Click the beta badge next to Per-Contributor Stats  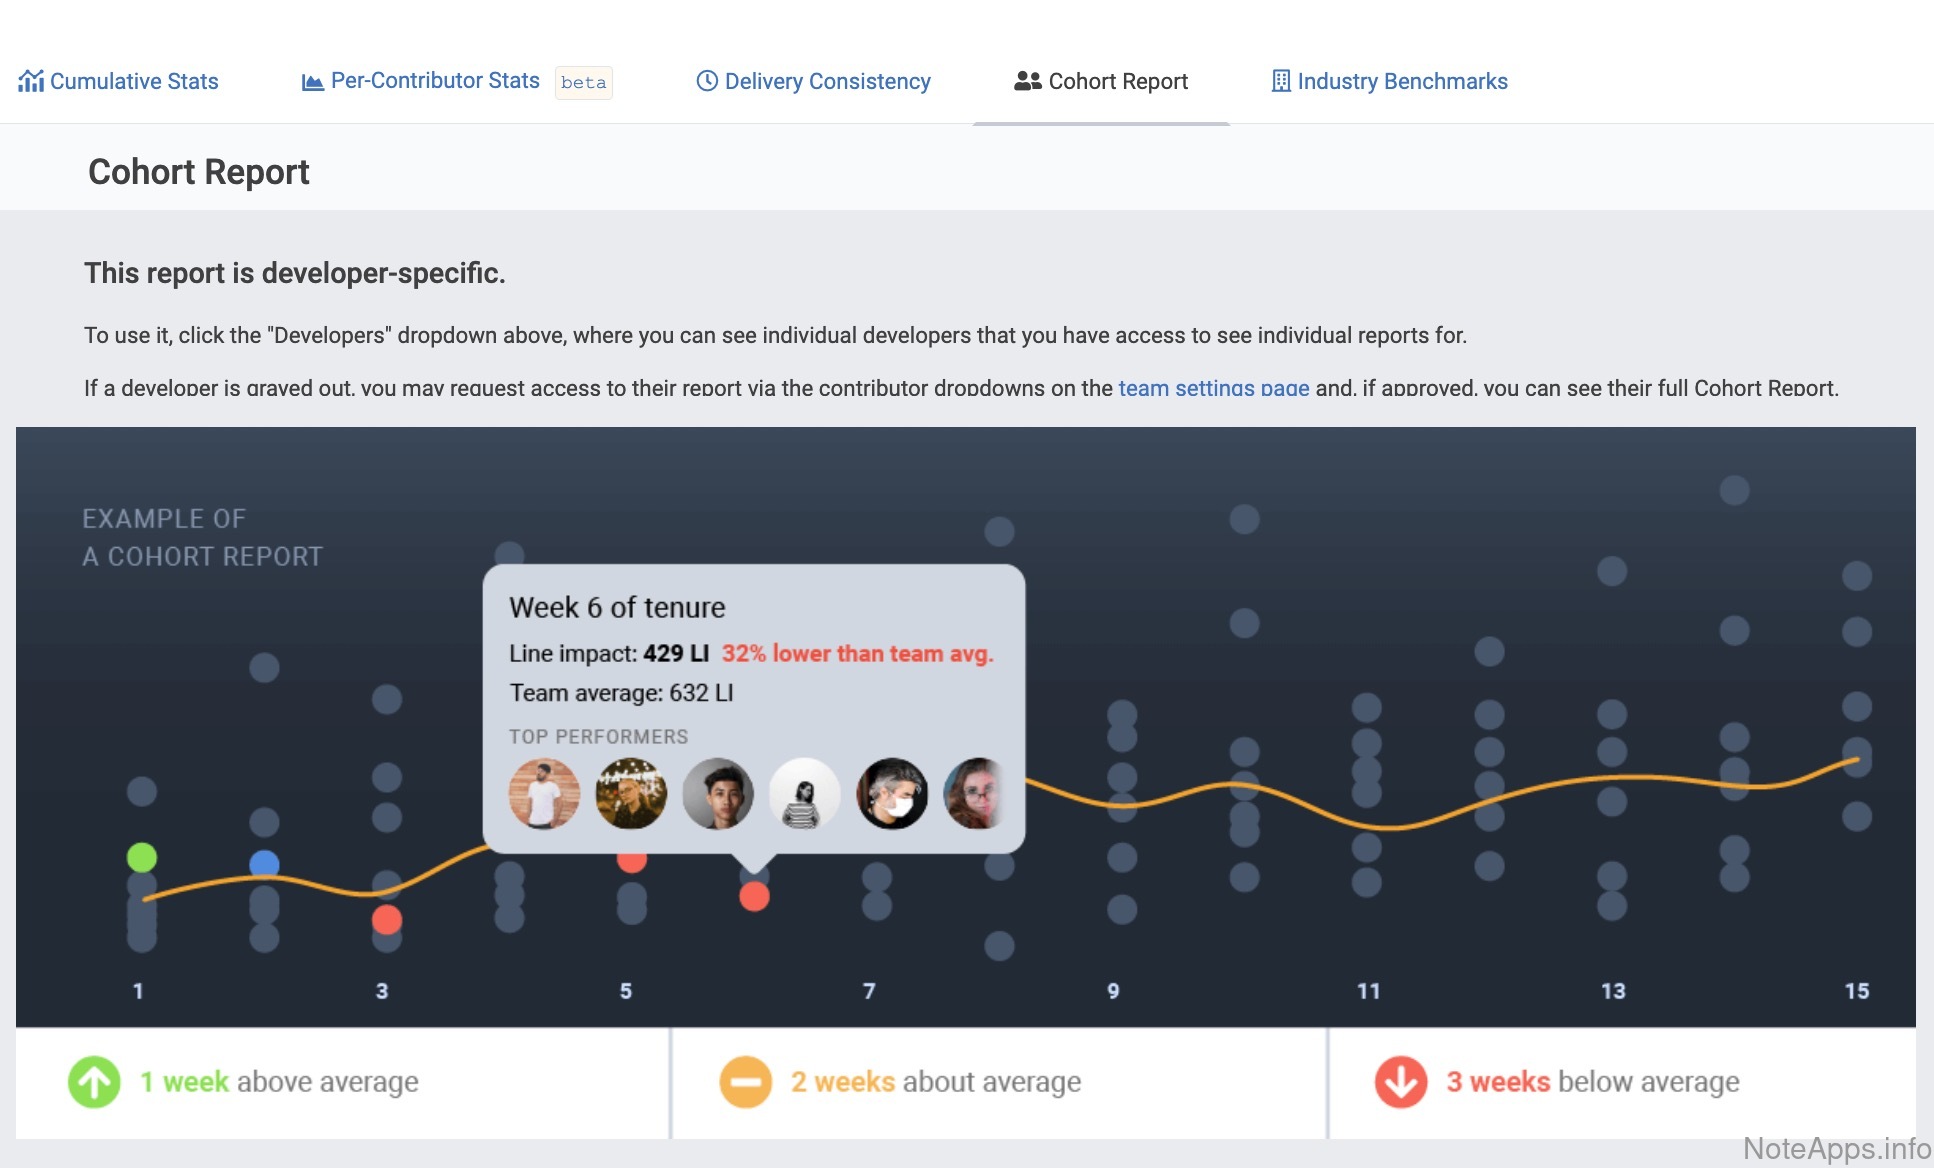pos(583,82)
